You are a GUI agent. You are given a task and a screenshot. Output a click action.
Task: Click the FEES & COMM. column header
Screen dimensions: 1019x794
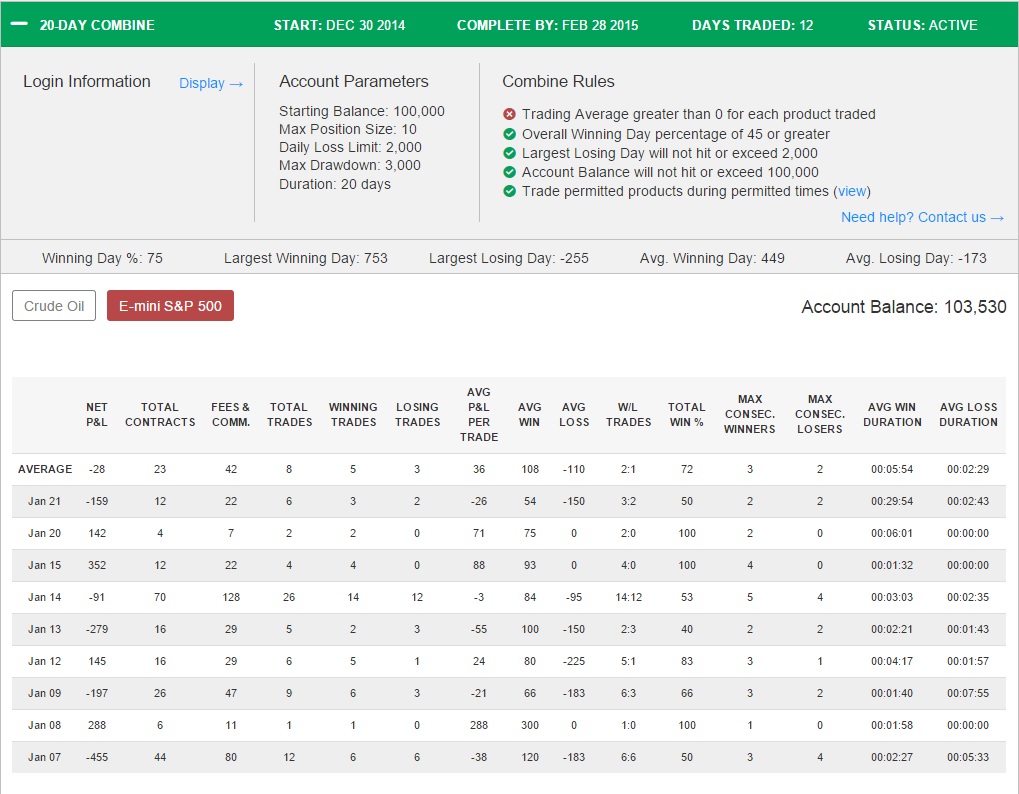click(231, 415)
